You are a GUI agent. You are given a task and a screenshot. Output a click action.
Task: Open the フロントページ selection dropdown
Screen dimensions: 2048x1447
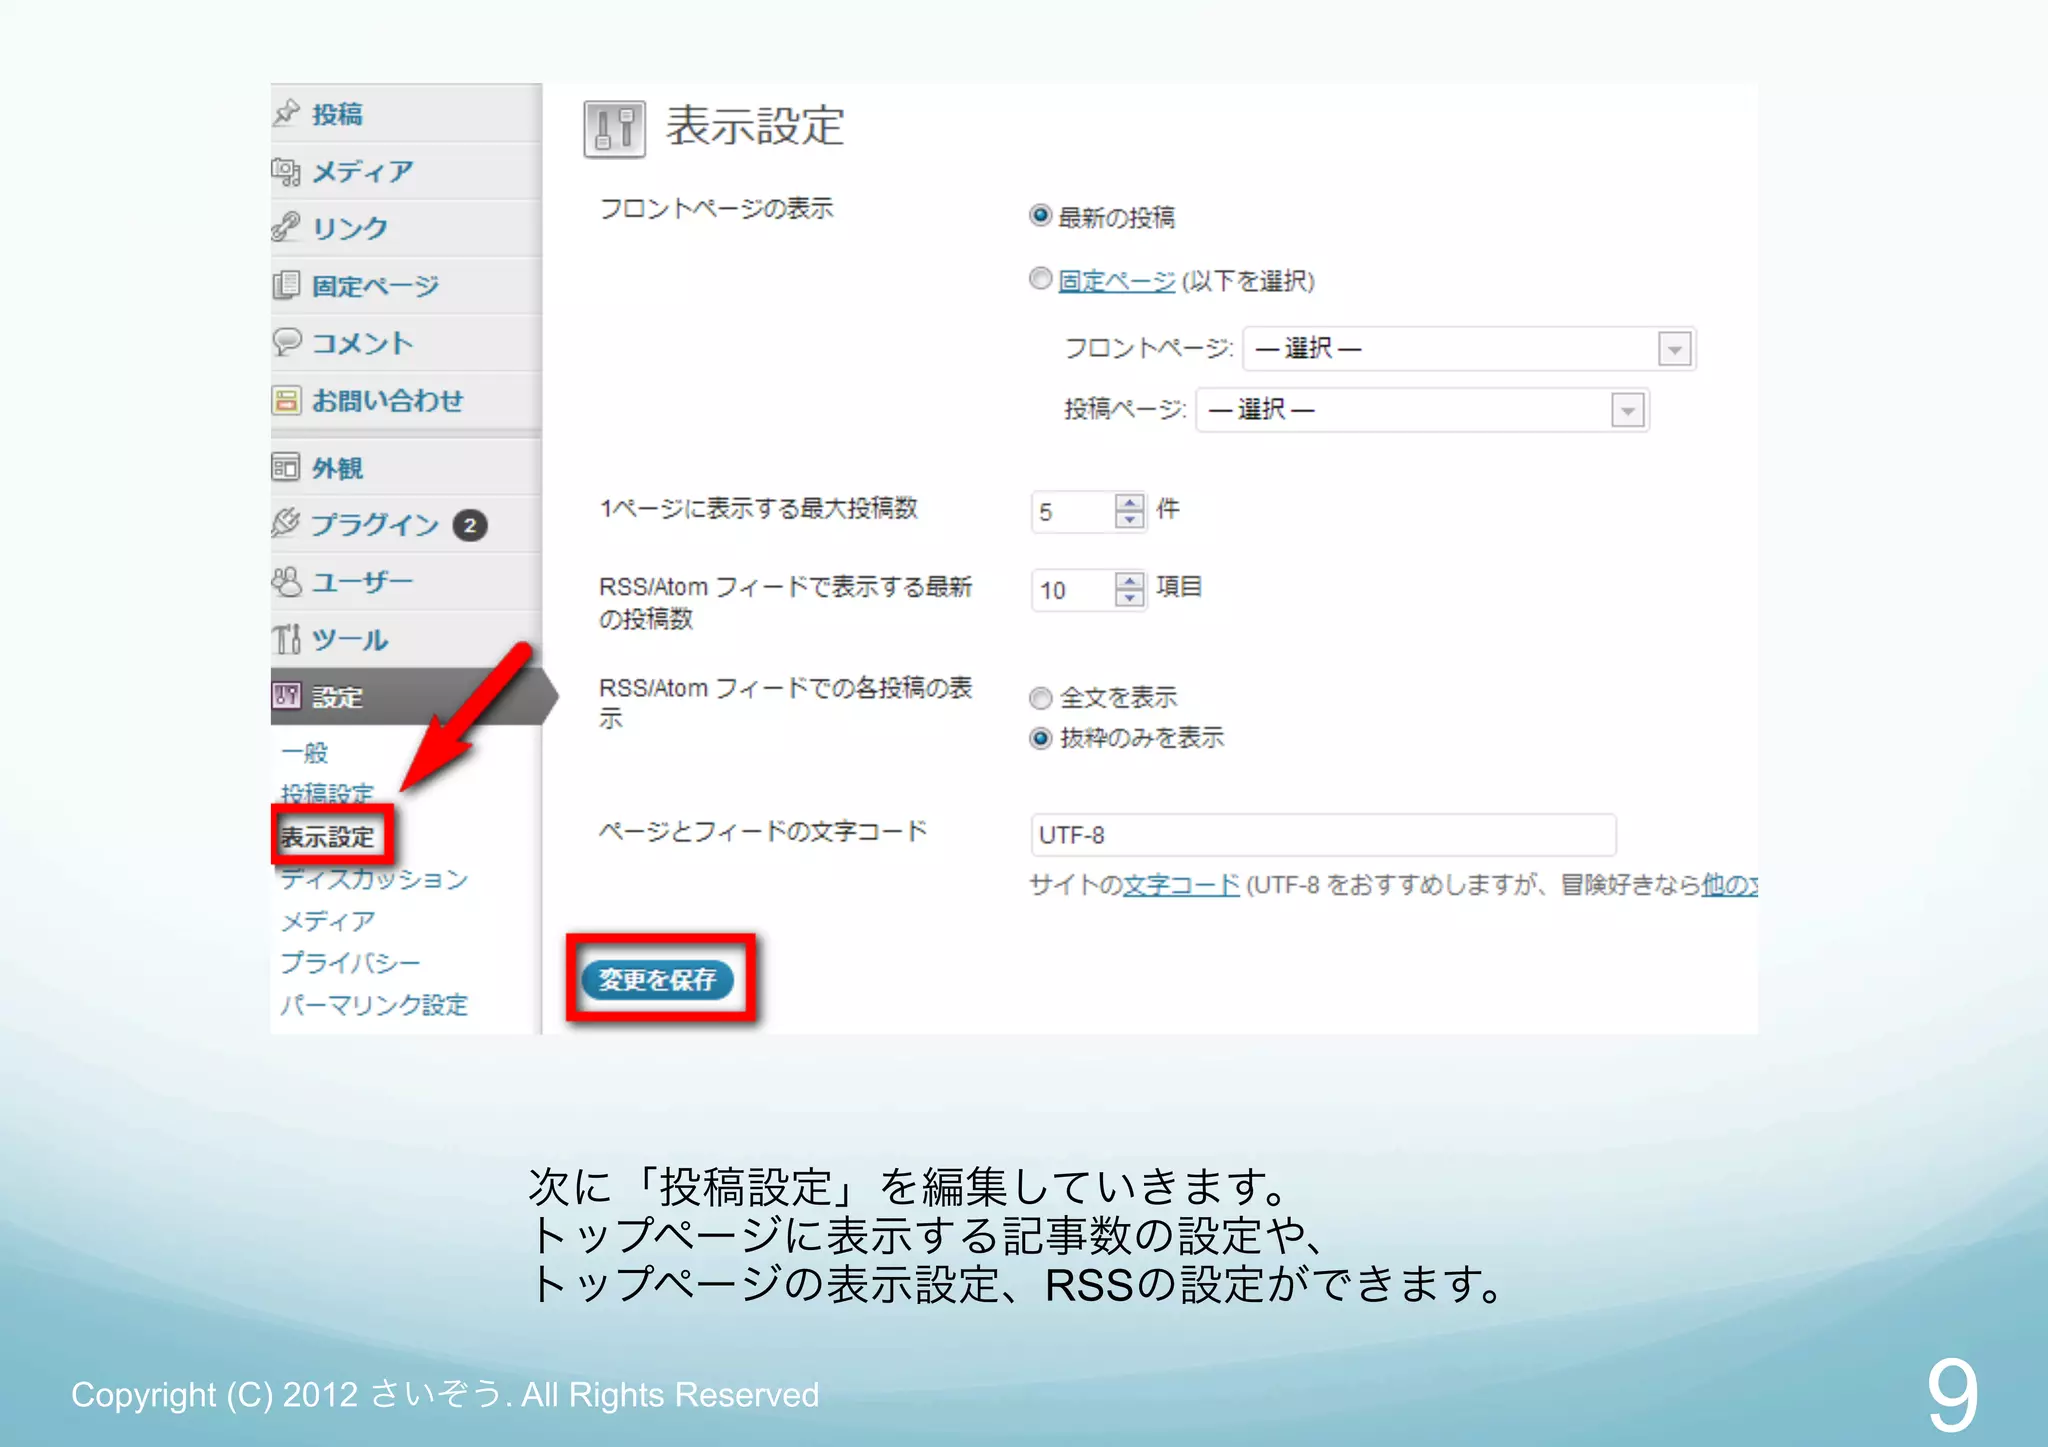pos(1468,348)
